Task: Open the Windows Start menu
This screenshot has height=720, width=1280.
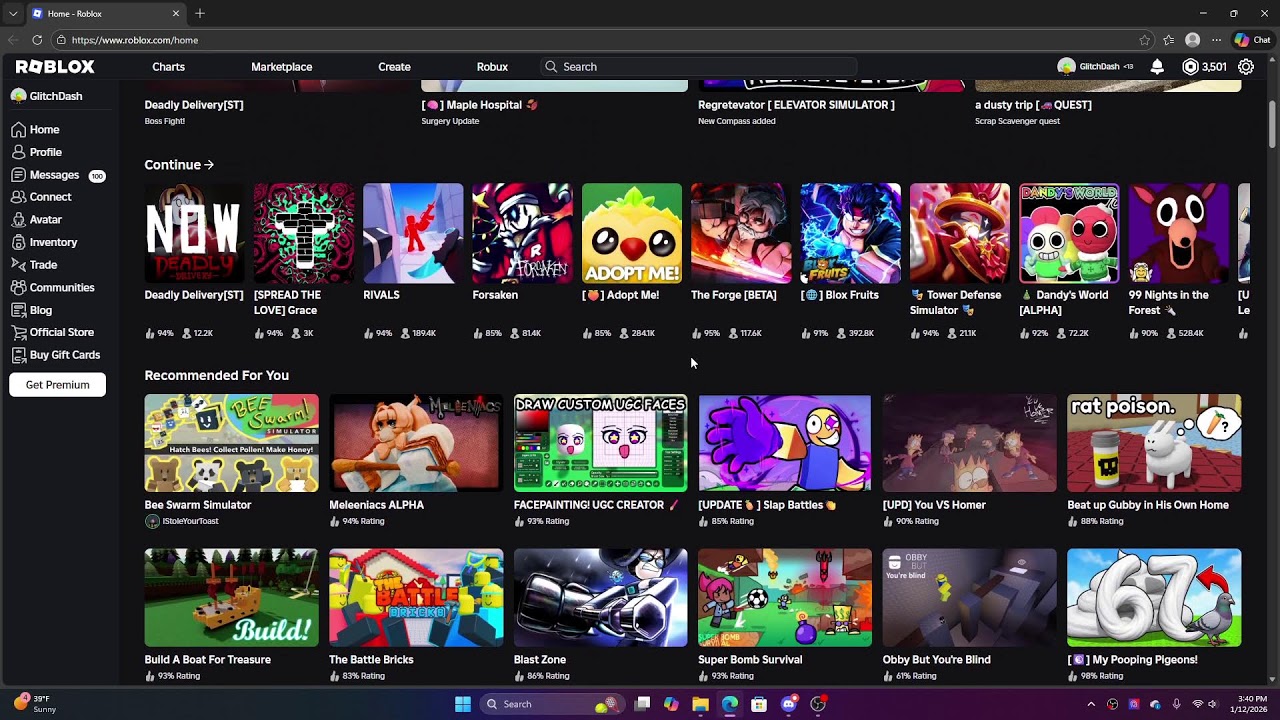Action: (x=463, y=704)
